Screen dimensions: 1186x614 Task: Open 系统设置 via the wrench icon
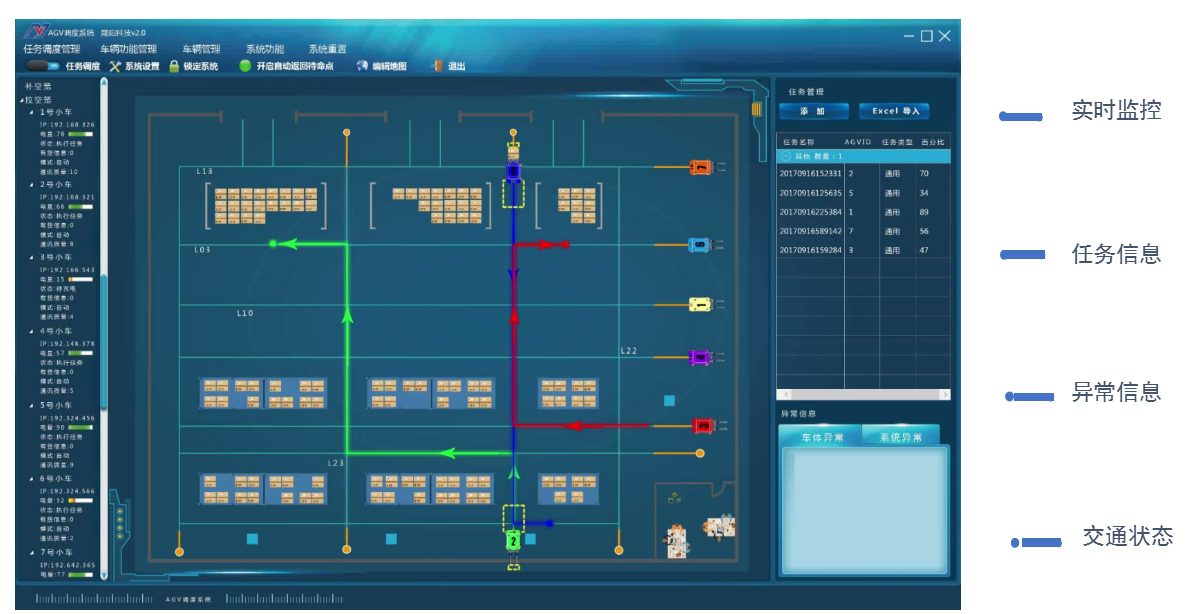tap(115, 66)
